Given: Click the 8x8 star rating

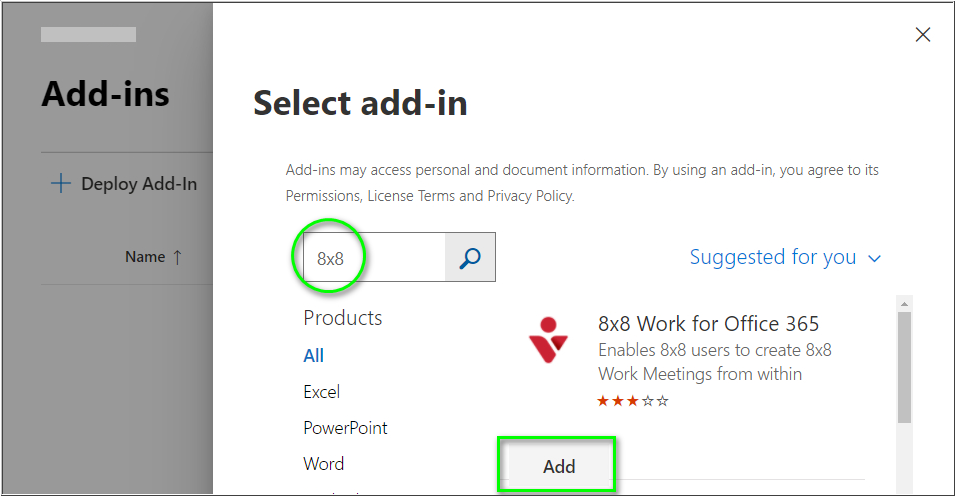Looking at the screenshot, I should coord(633,401).
